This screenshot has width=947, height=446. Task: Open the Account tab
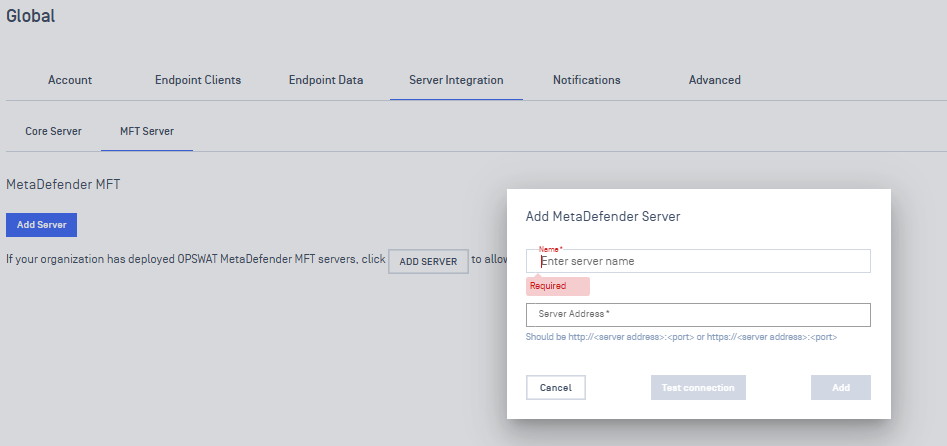(70, 80)
